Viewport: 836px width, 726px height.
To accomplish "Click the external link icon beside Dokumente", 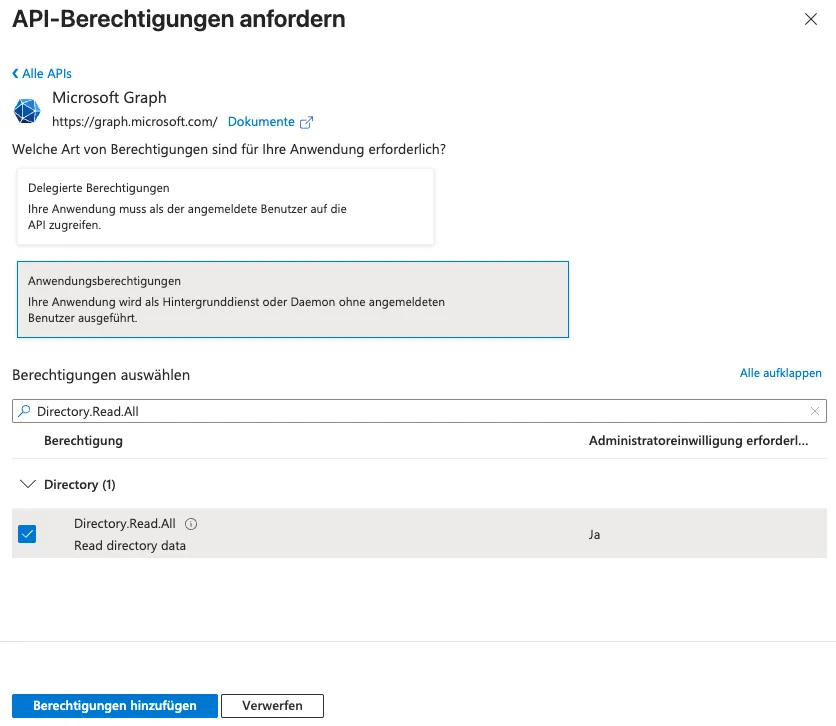I will (x=307, y=122).
